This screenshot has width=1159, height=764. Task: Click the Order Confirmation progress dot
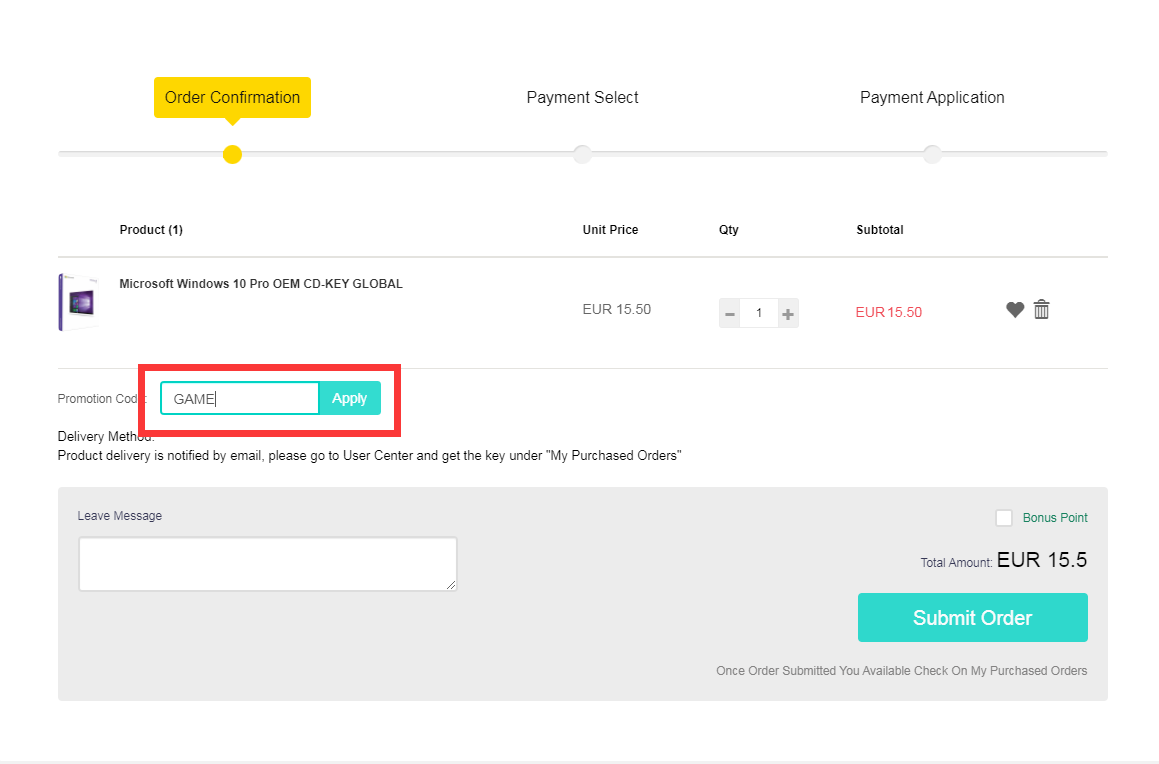coord(232,154)
